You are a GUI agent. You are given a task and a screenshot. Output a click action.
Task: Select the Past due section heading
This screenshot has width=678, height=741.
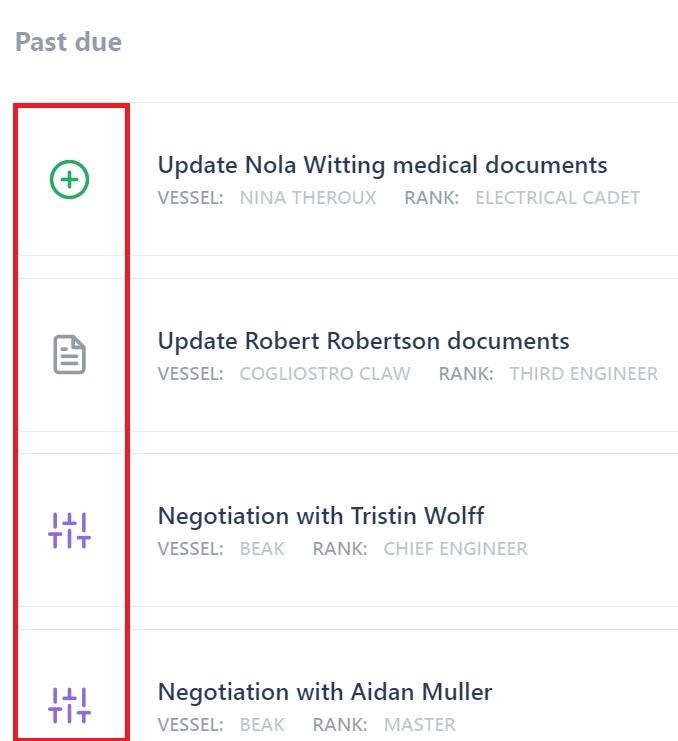tap(68, 42)
